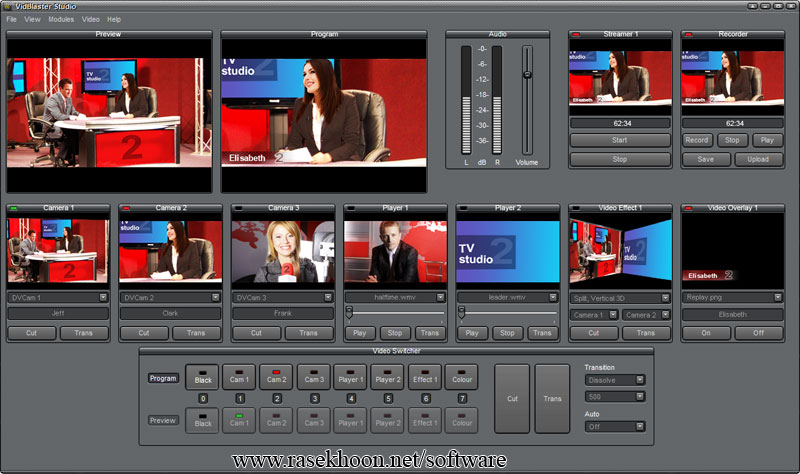Click Trans under Camera 3
The image size is (800, 474).
(x=308, y=333)
